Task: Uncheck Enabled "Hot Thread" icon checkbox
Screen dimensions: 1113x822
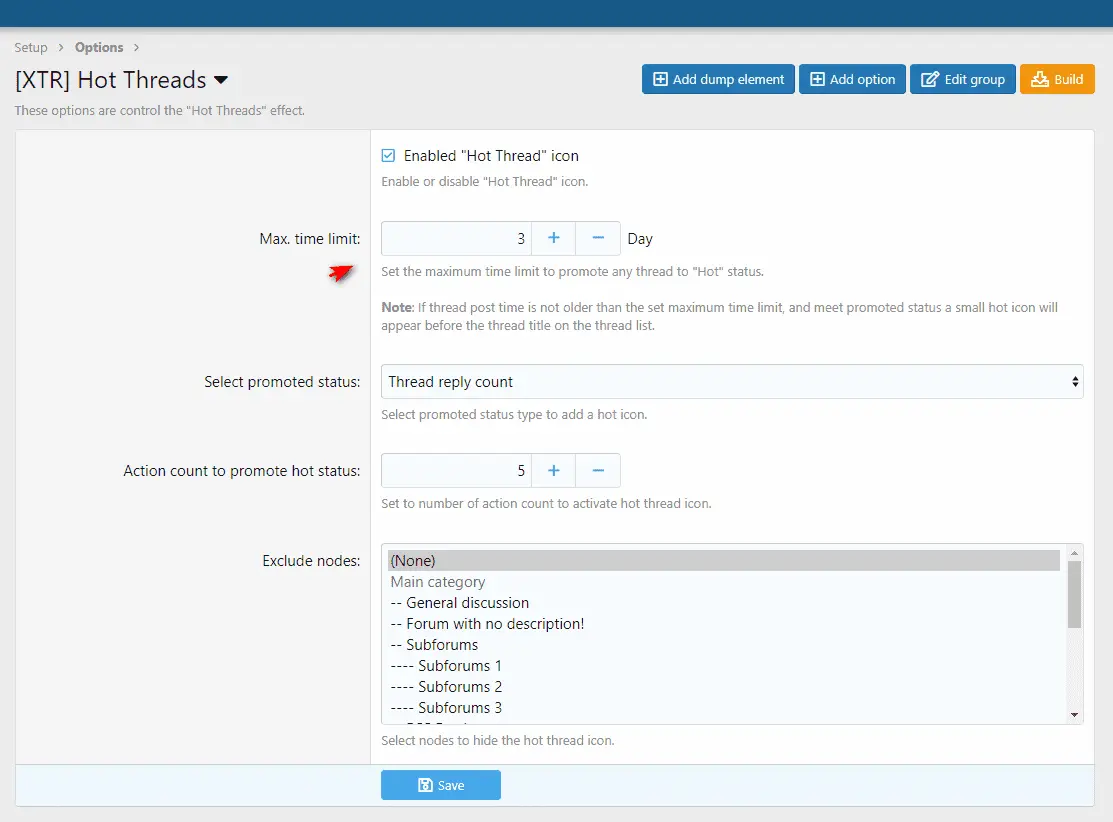Action: click(x=388, y=156)
